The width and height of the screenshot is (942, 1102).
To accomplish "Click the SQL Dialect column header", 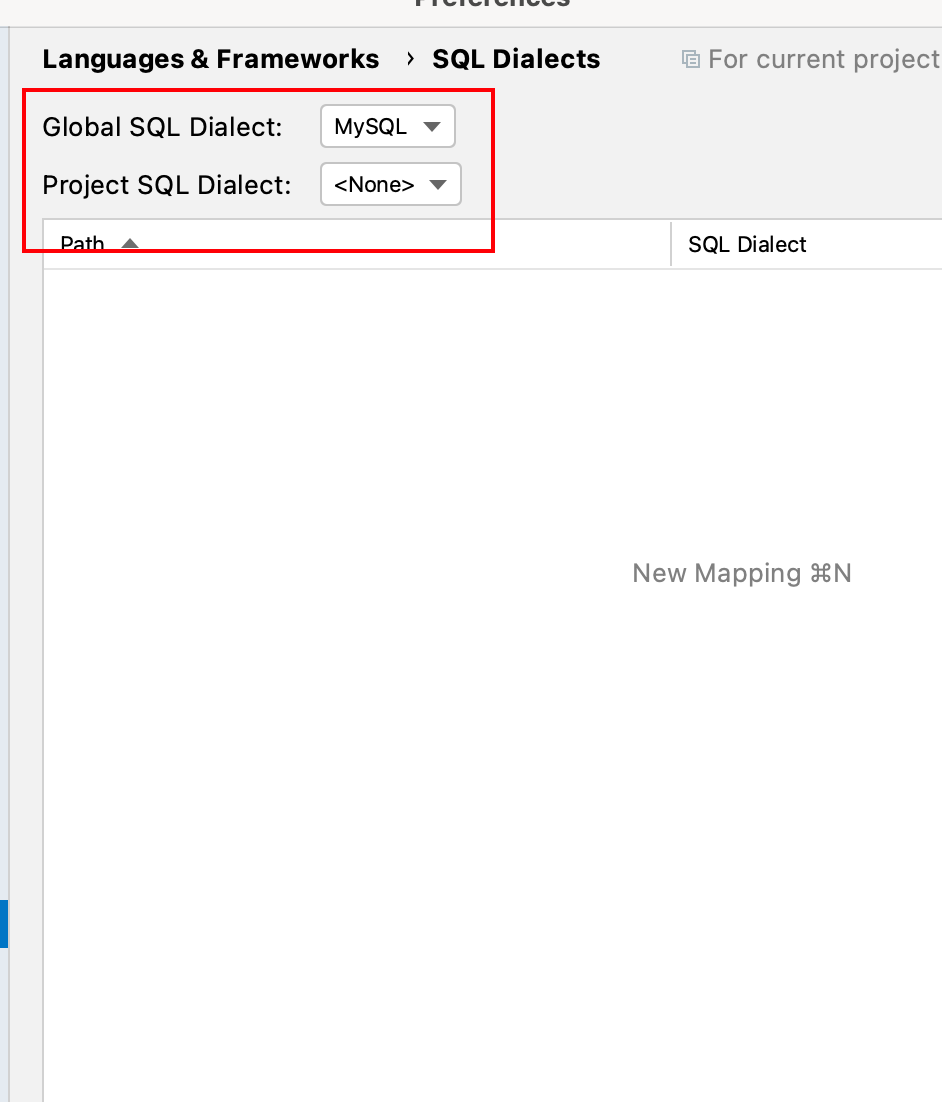I will [747, 244].
